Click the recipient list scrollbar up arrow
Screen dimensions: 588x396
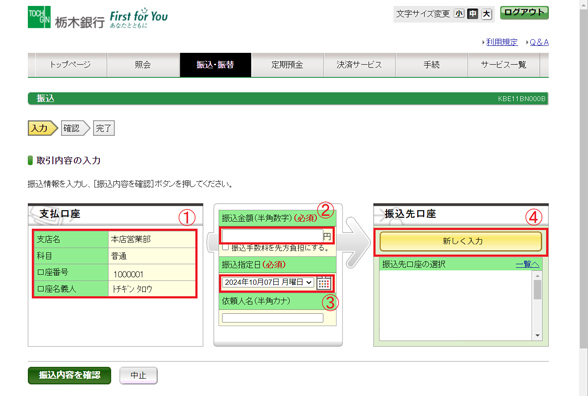pyautogui.click(x=537, y=276)
